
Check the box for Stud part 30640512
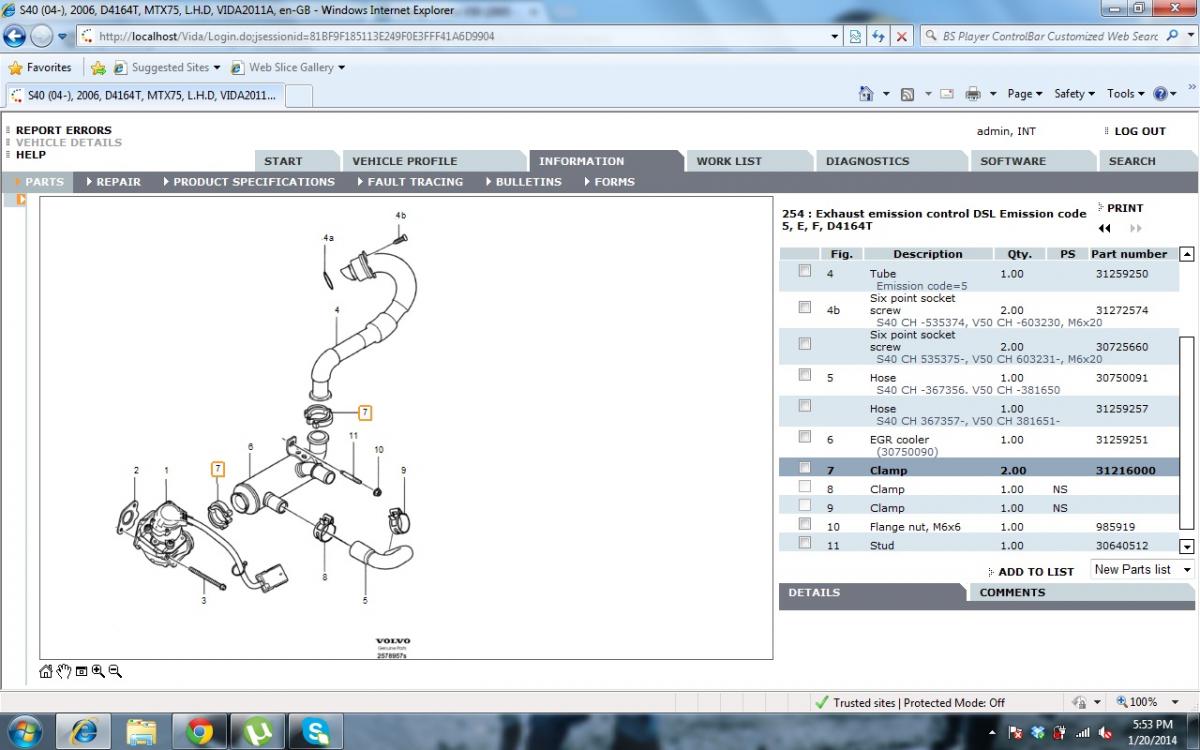(805, 542)
